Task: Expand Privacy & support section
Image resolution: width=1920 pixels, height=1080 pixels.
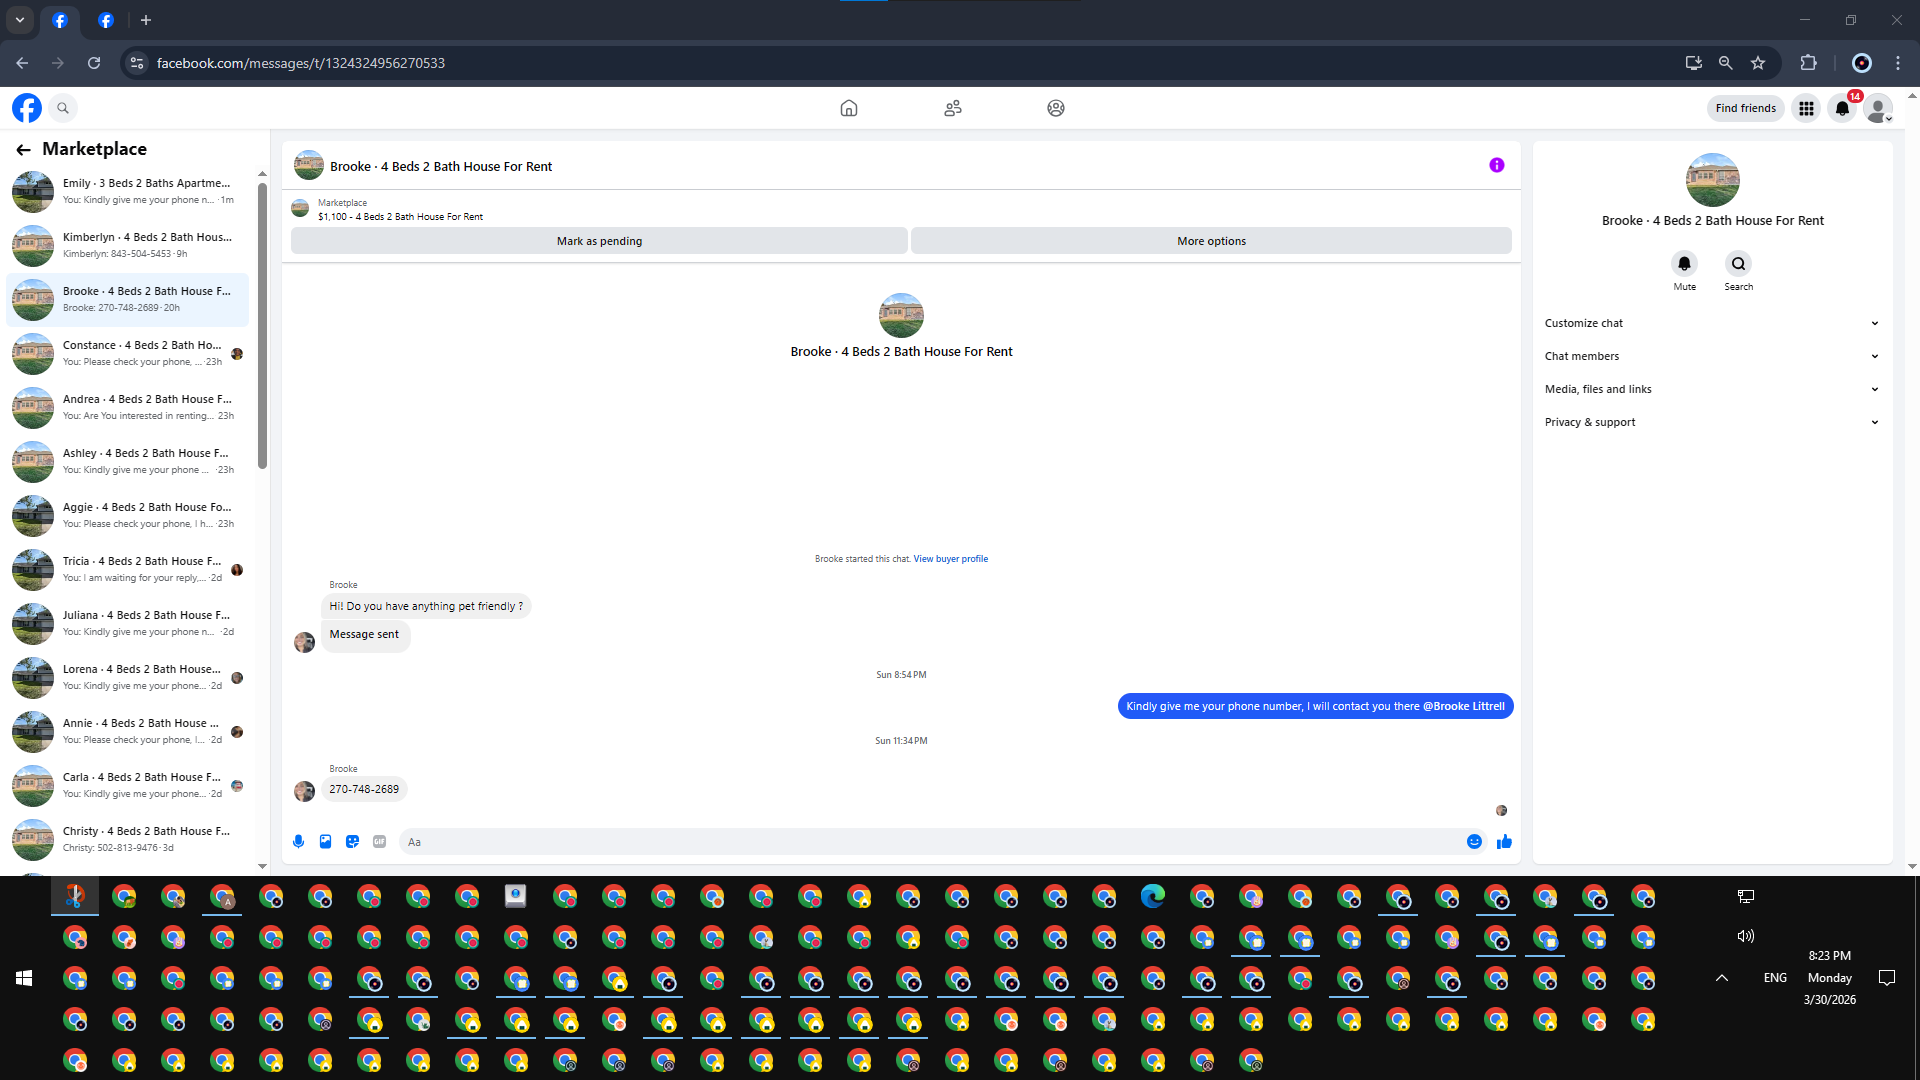Action: [x=1711, y=422]
